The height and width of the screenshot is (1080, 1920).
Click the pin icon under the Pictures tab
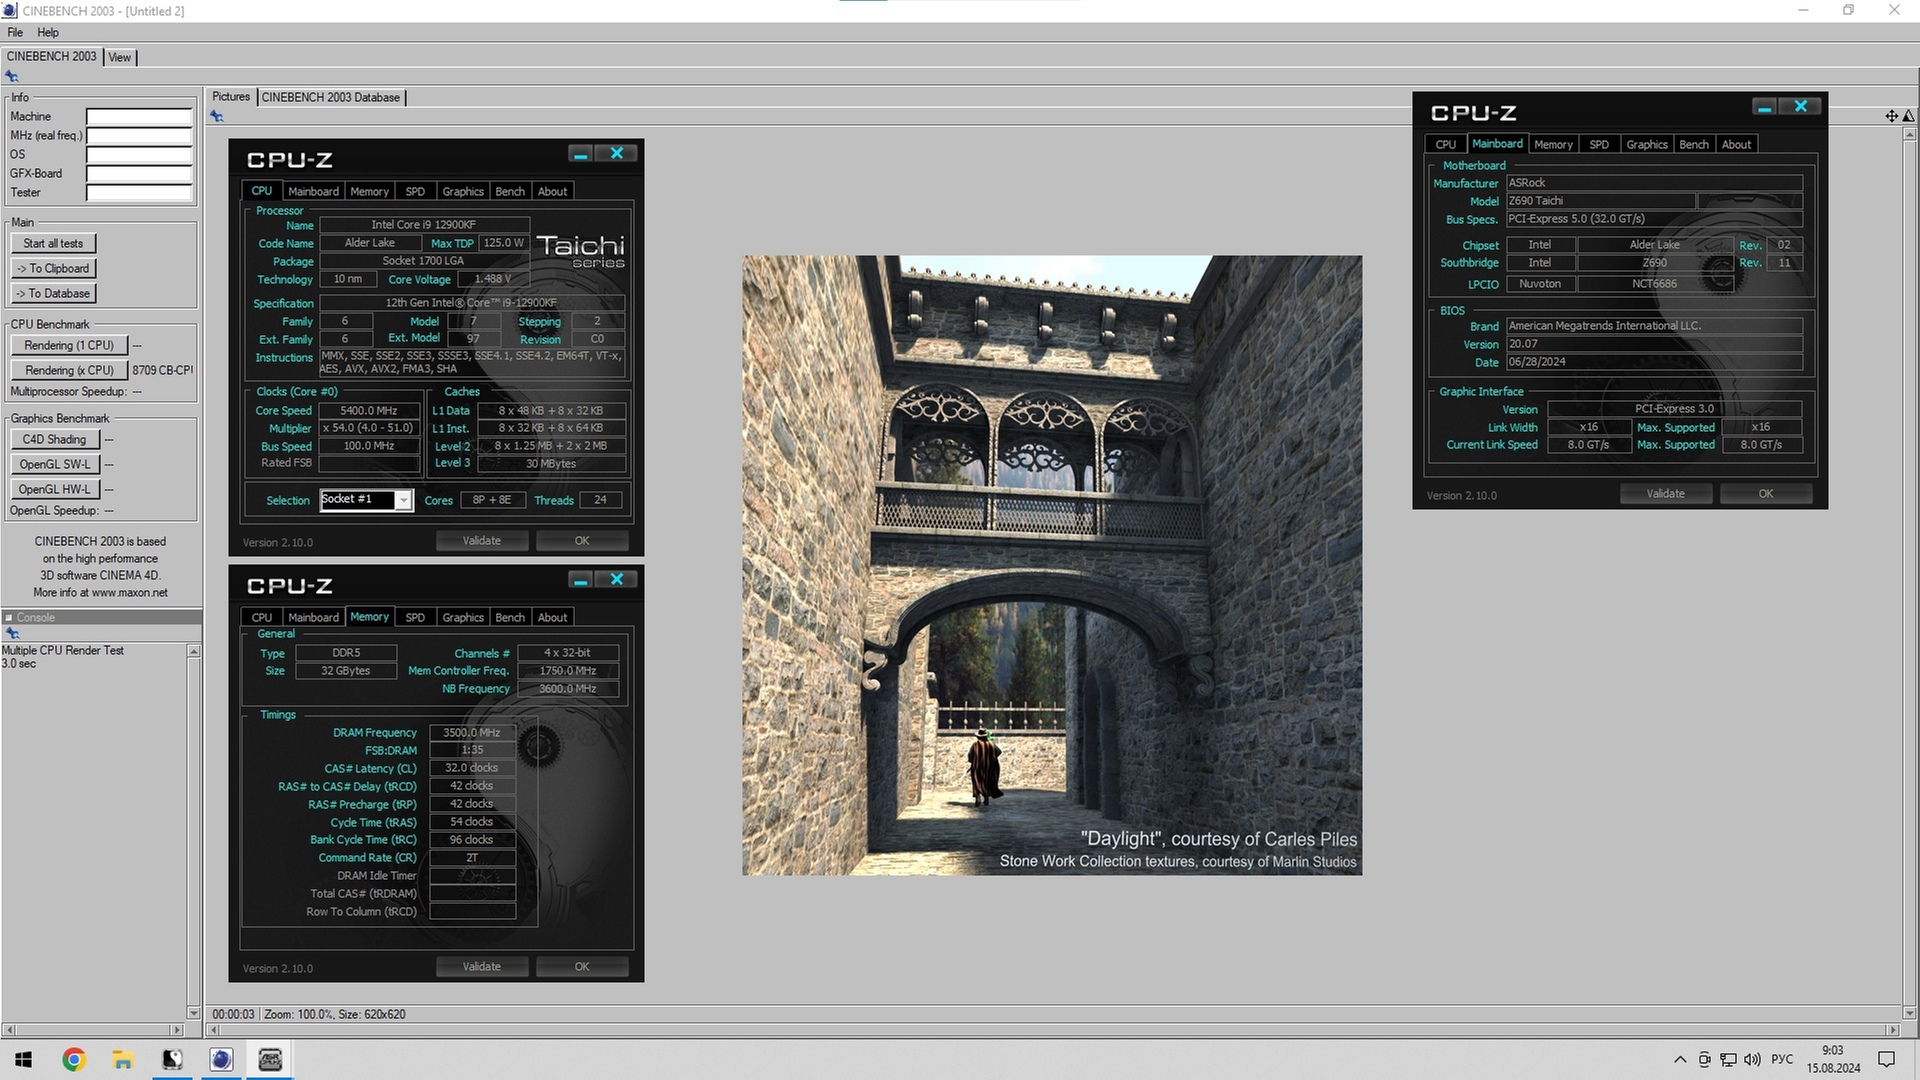tap(216, 117)
